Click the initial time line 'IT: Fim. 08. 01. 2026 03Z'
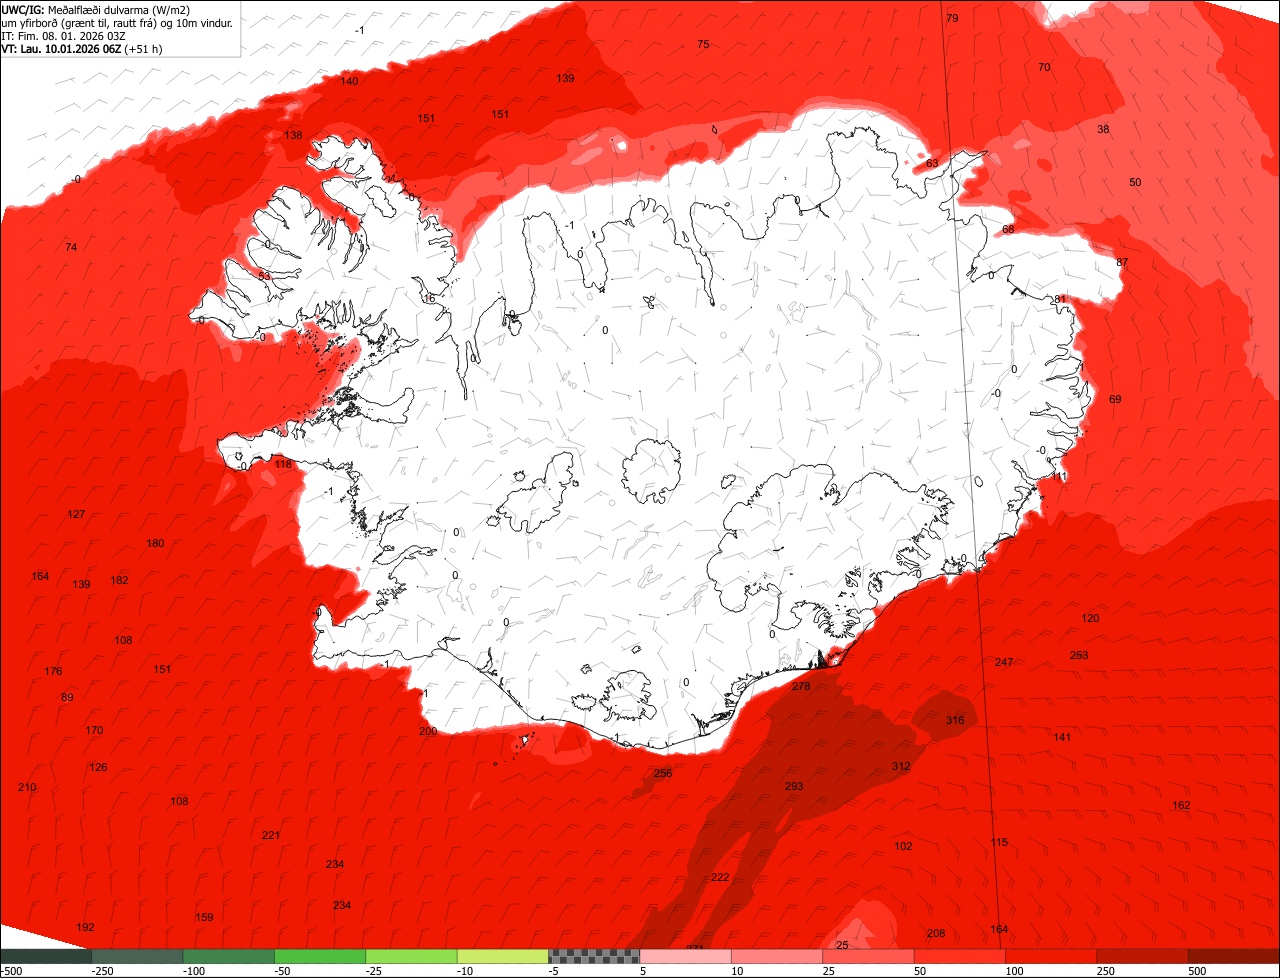 64,35
